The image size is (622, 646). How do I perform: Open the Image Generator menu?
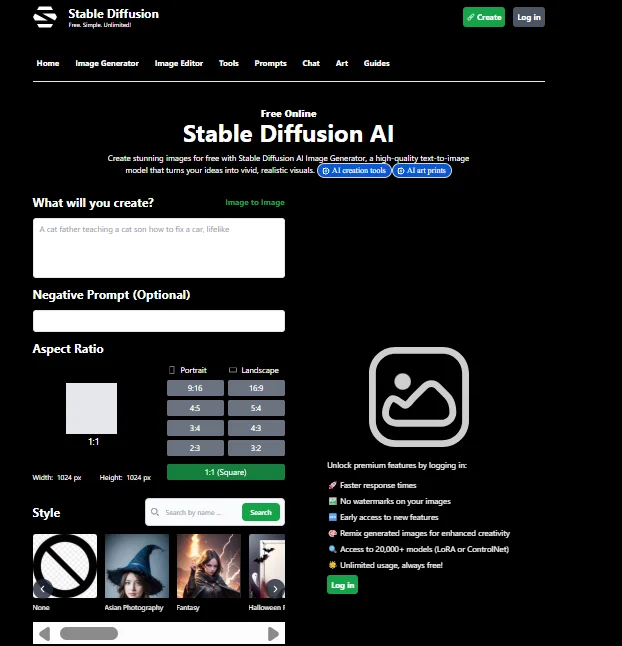pyautogui.click(x=107, y=63)
